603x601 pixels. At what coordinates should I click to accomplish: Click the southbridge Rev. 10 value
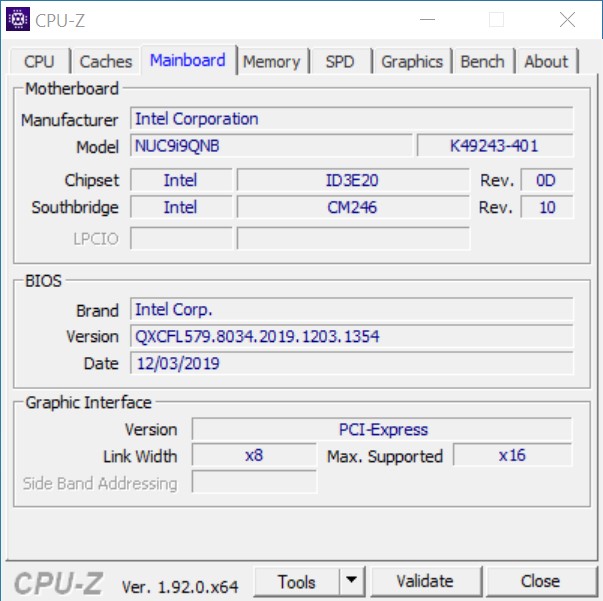click(x=546, y=207)
